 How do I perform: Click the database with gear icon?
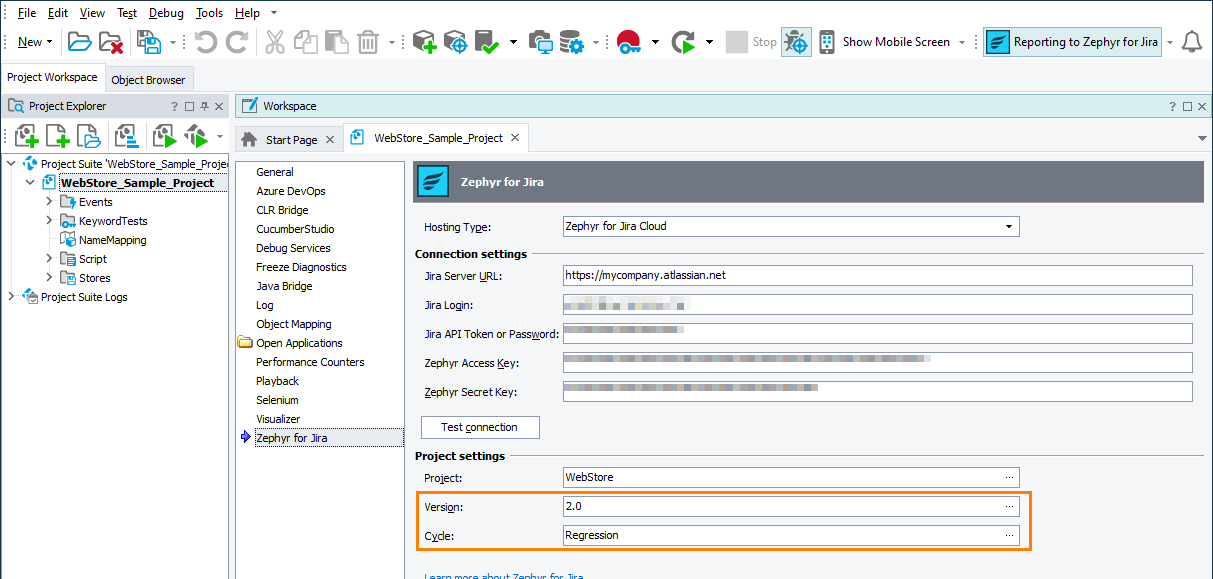[571, 42]
